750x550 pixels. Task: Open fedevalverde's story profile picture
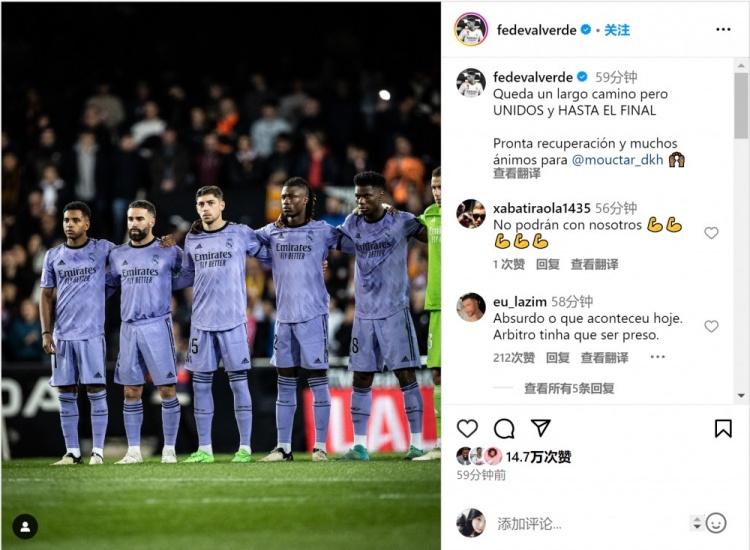point(471,30)
